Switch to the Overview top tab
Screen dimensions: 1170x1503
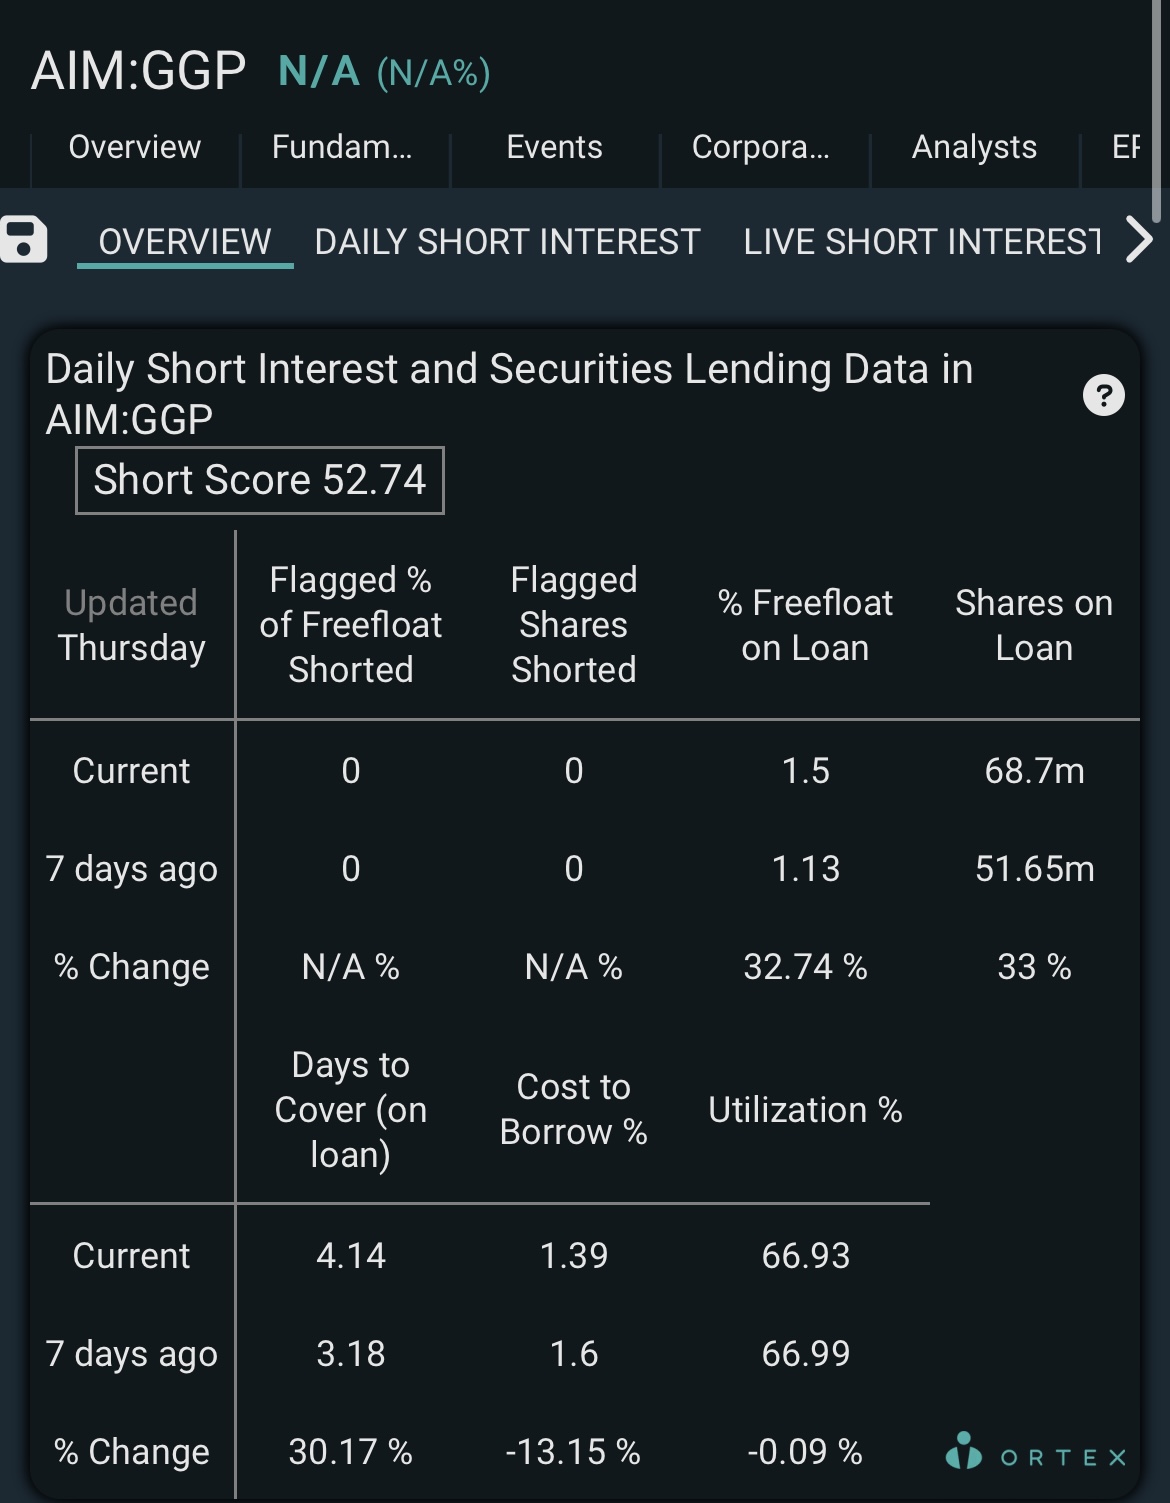[135, 147]
